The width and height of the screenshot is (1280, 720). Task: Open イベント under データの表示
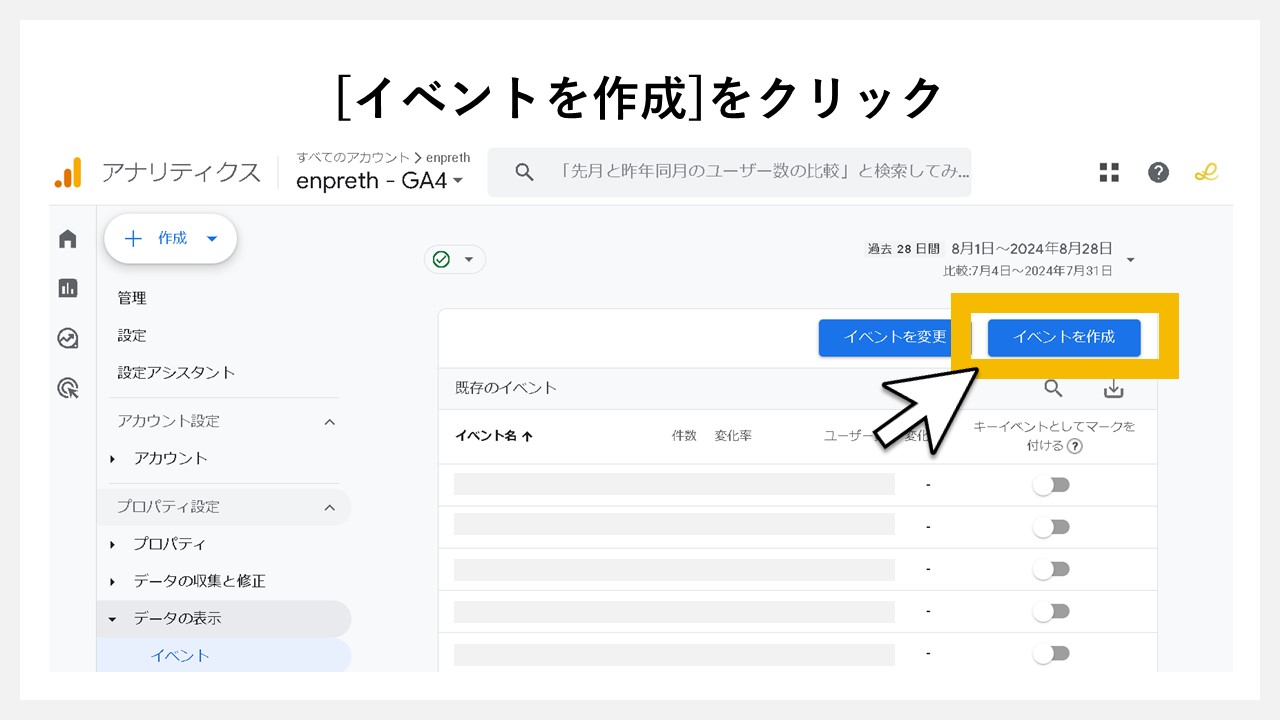(180, 655)
